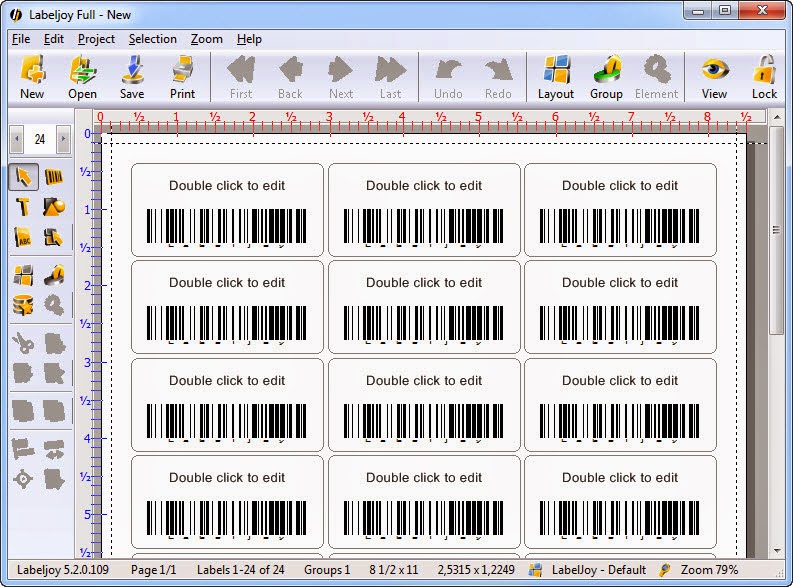Click '2,5315 x 1,2249' dimensions text

tap(476, 570)
